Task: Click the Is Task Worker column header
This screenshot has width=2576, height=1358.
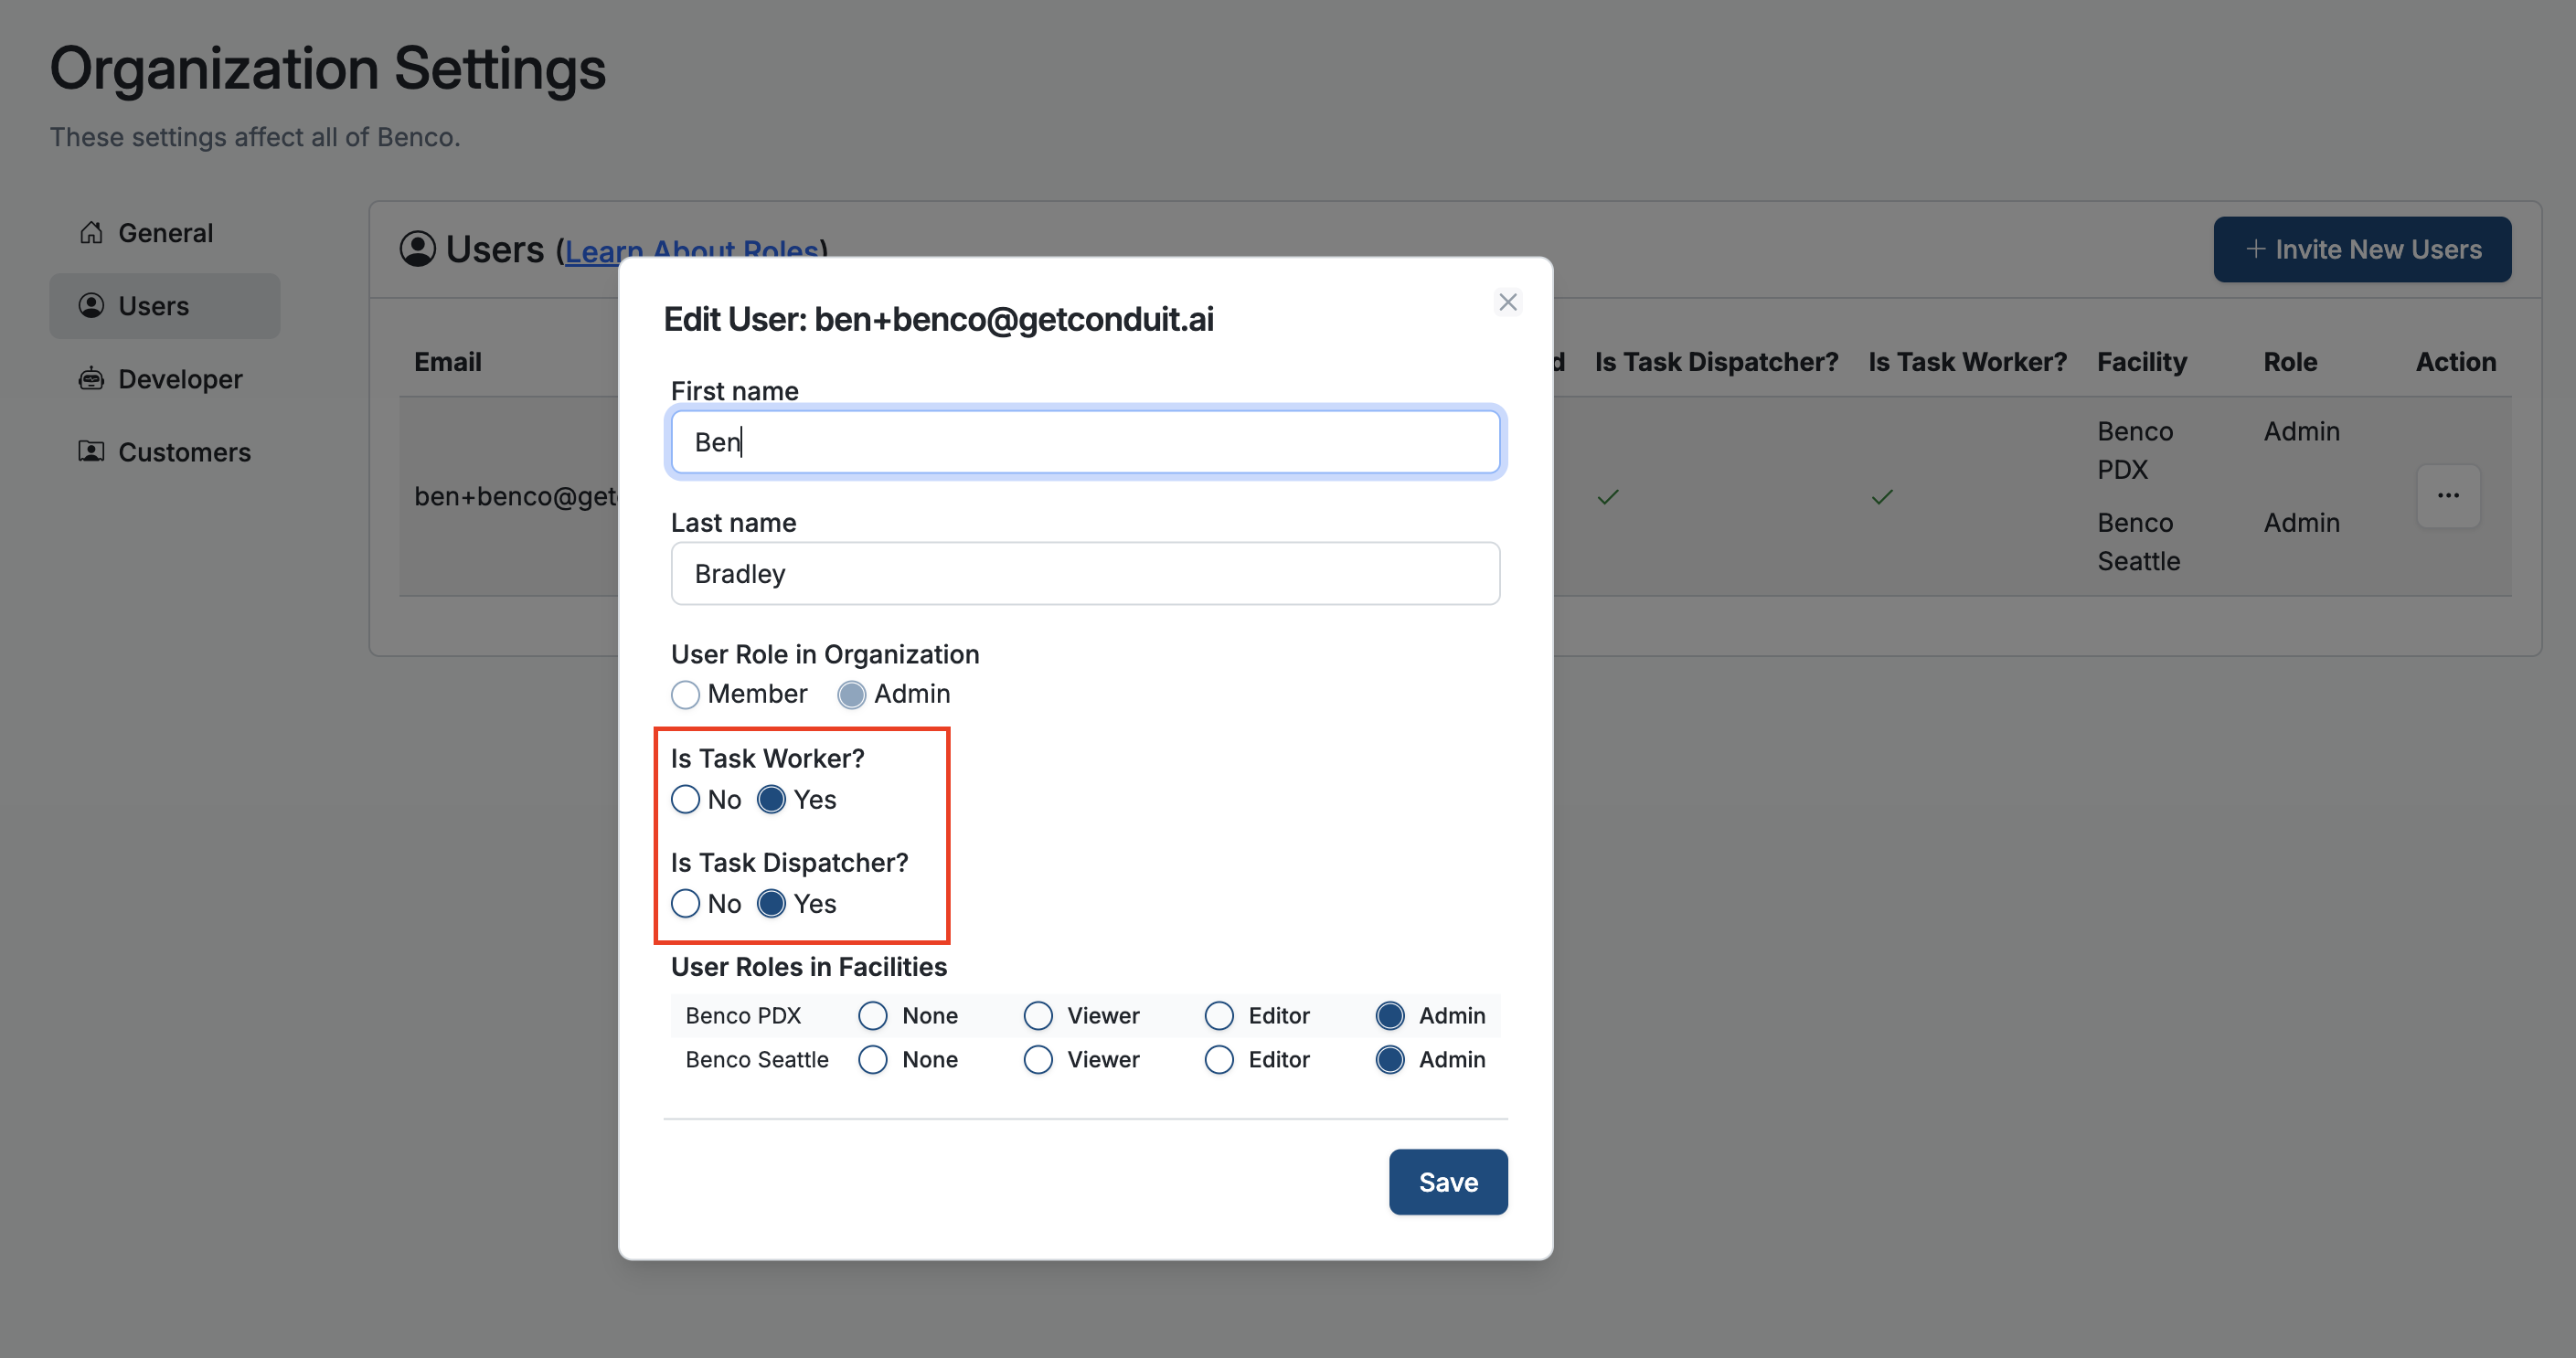Action: click(1967, 362)
